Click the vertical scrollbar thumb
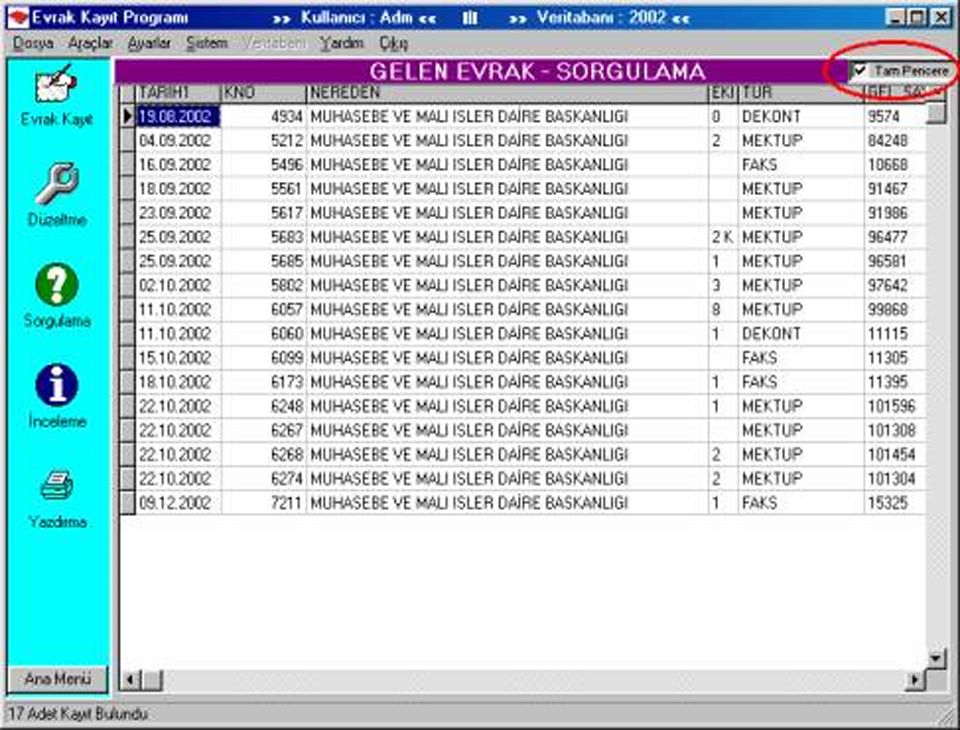 tap(936, 113)
